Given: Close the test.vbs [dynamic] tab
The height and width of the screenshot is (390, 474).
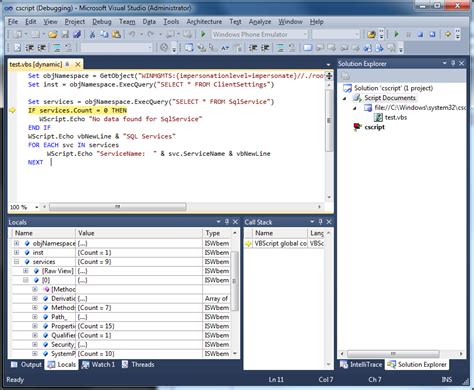Looking at the screenshot, I should pos(78,64).
